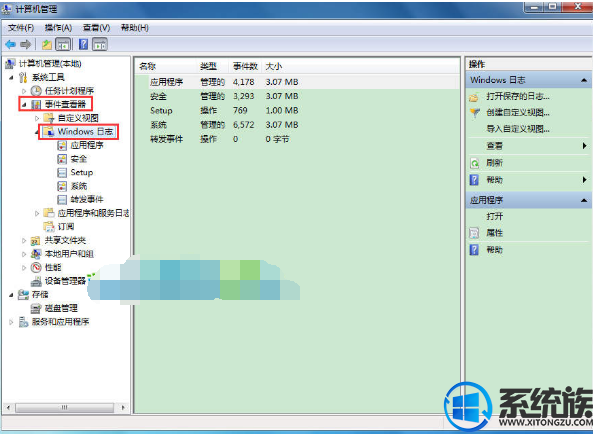This screenshot has width=593, height=435.
Task: Collapse the 系统工具 tree node arrow
Action: 11,78
